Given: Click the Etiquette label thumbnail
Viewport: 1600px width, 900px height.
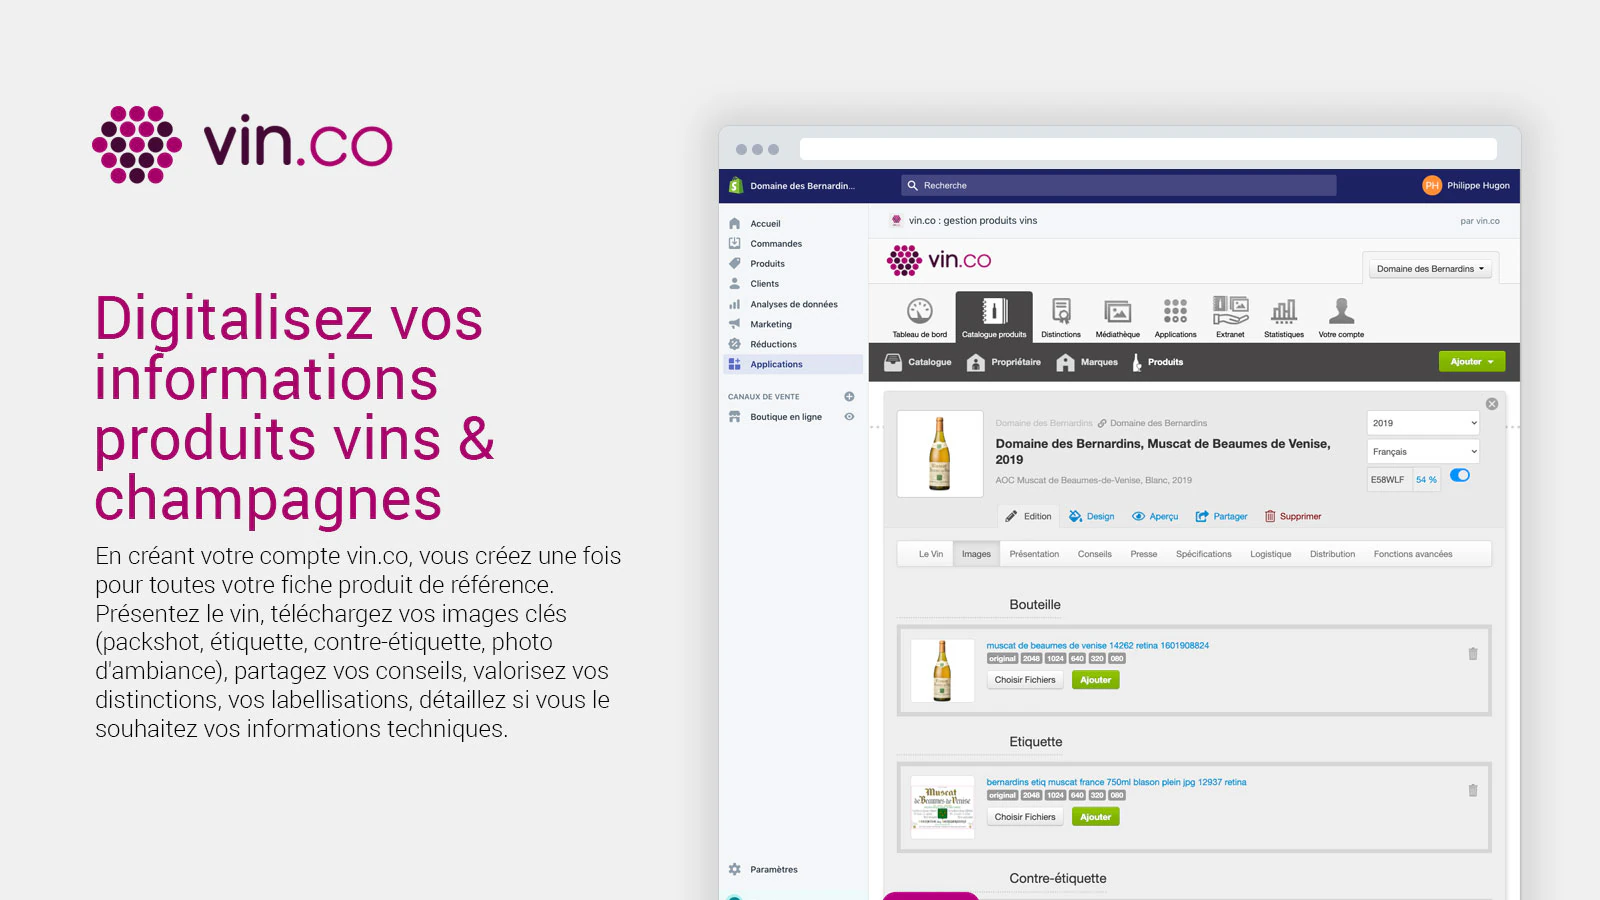Looking at the screenshot, I should tap(942, 808).
